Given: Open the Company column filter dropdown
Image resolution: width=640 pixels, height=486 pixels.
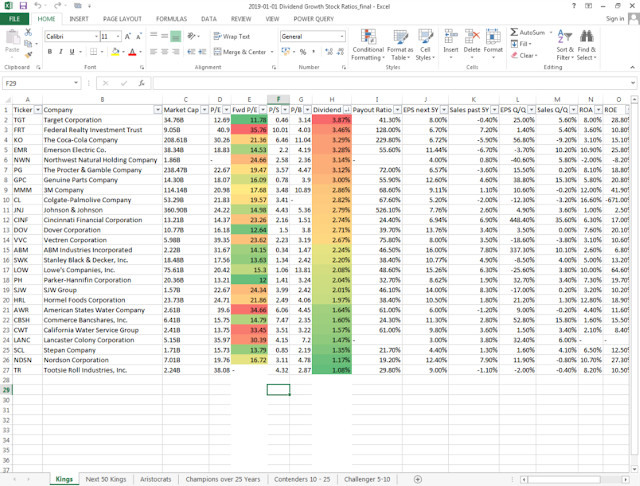Looking at the screenshot, I should [158, 110].
